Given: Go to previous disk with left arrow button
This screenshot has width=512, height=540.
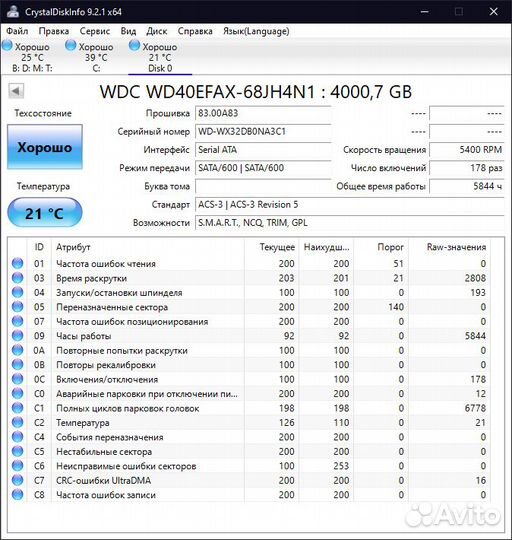Looking at the screenshot, I should pyautogui.click(x=16, y=91).
